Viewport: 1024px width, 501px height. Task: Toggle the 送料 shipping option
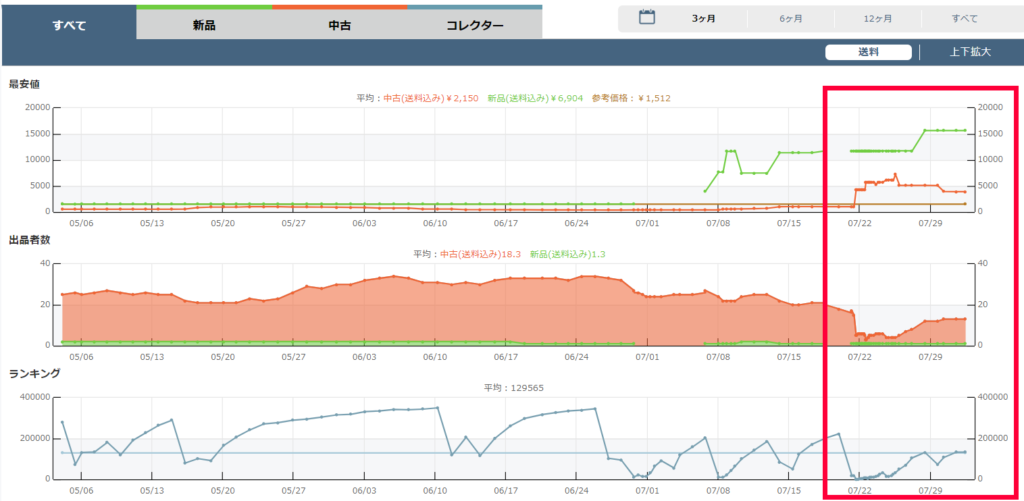pyautogui.click(x=868, y=52)
